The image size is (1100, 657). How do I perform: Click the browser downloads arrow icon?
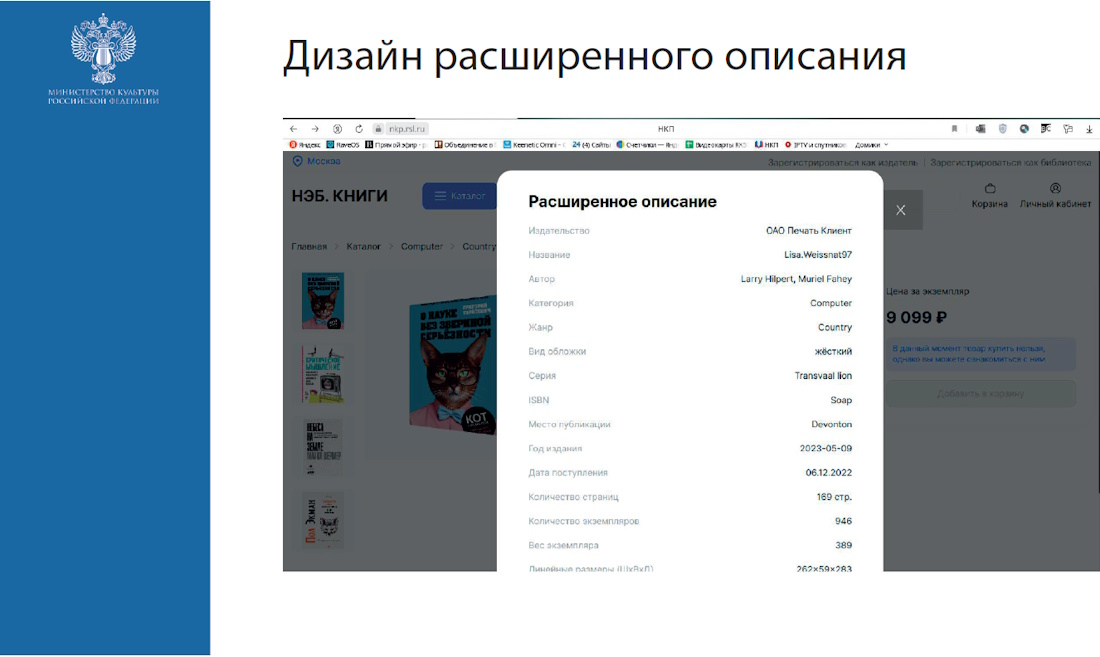(1088, 129)
